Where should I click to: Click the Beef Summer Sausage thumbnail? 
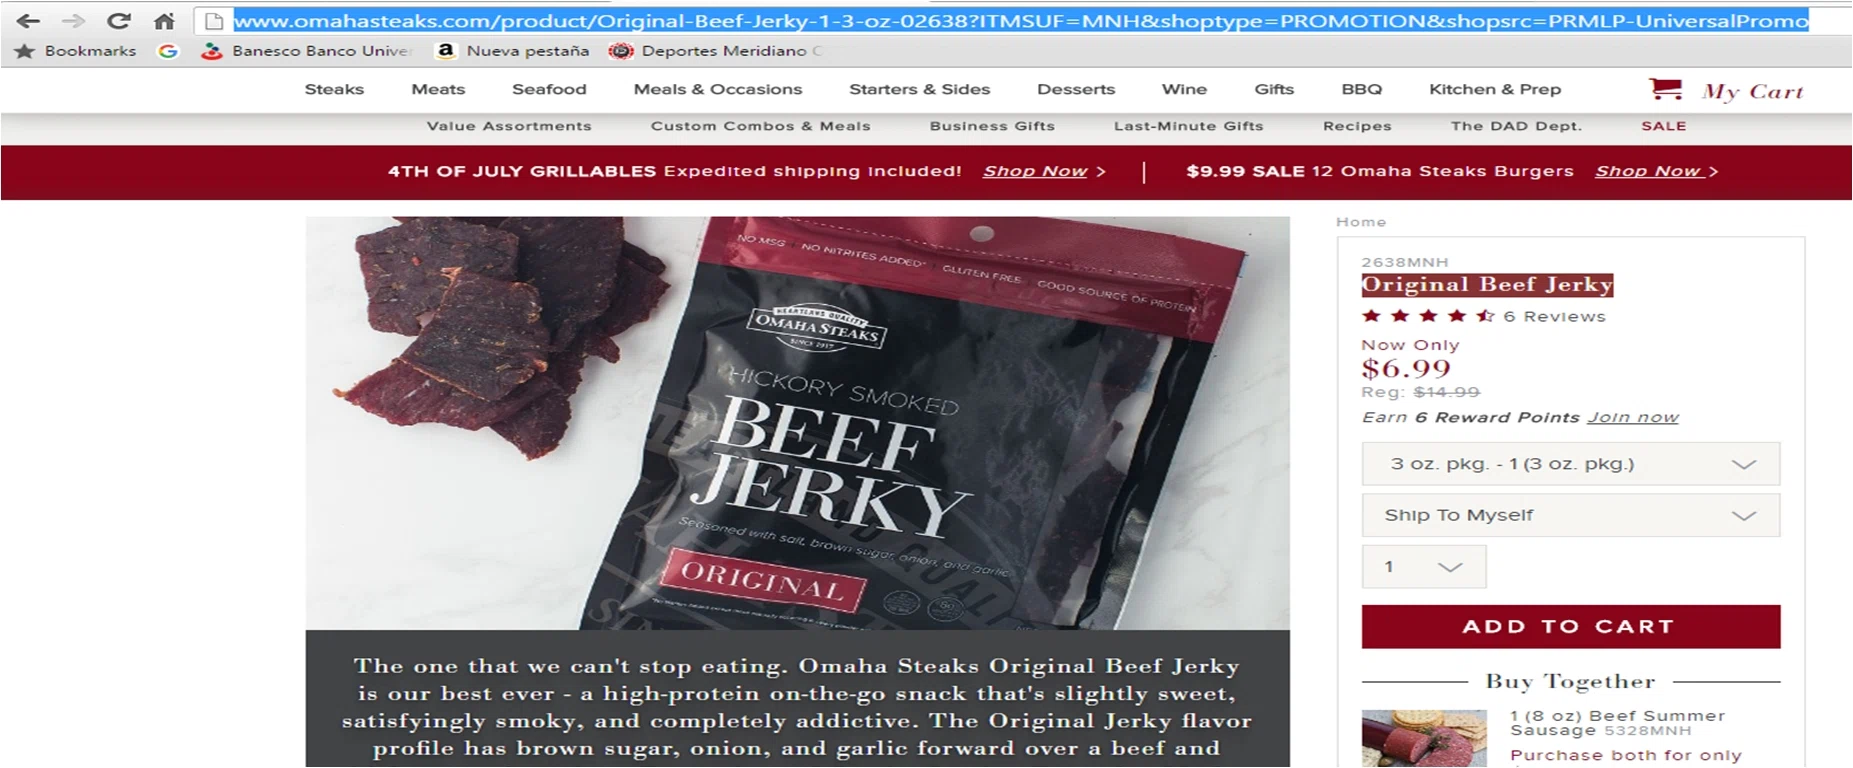click(x=1424, y=739)
